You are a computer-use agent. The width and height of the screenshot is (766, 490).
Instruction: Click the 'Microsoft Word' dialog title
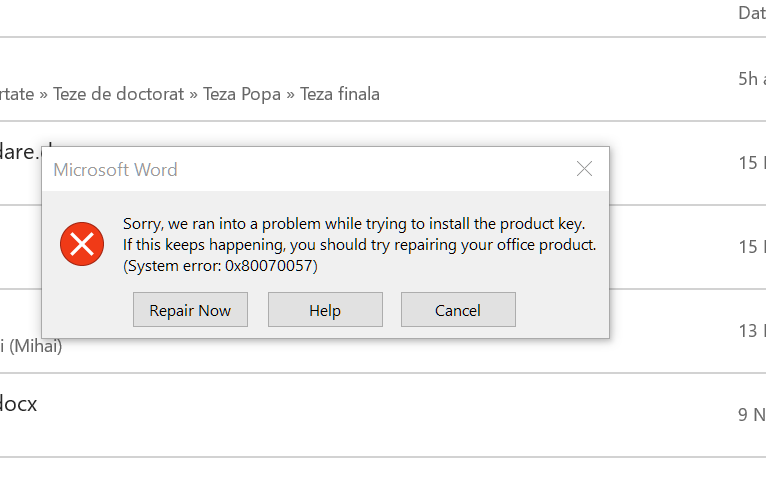[115, 170]
